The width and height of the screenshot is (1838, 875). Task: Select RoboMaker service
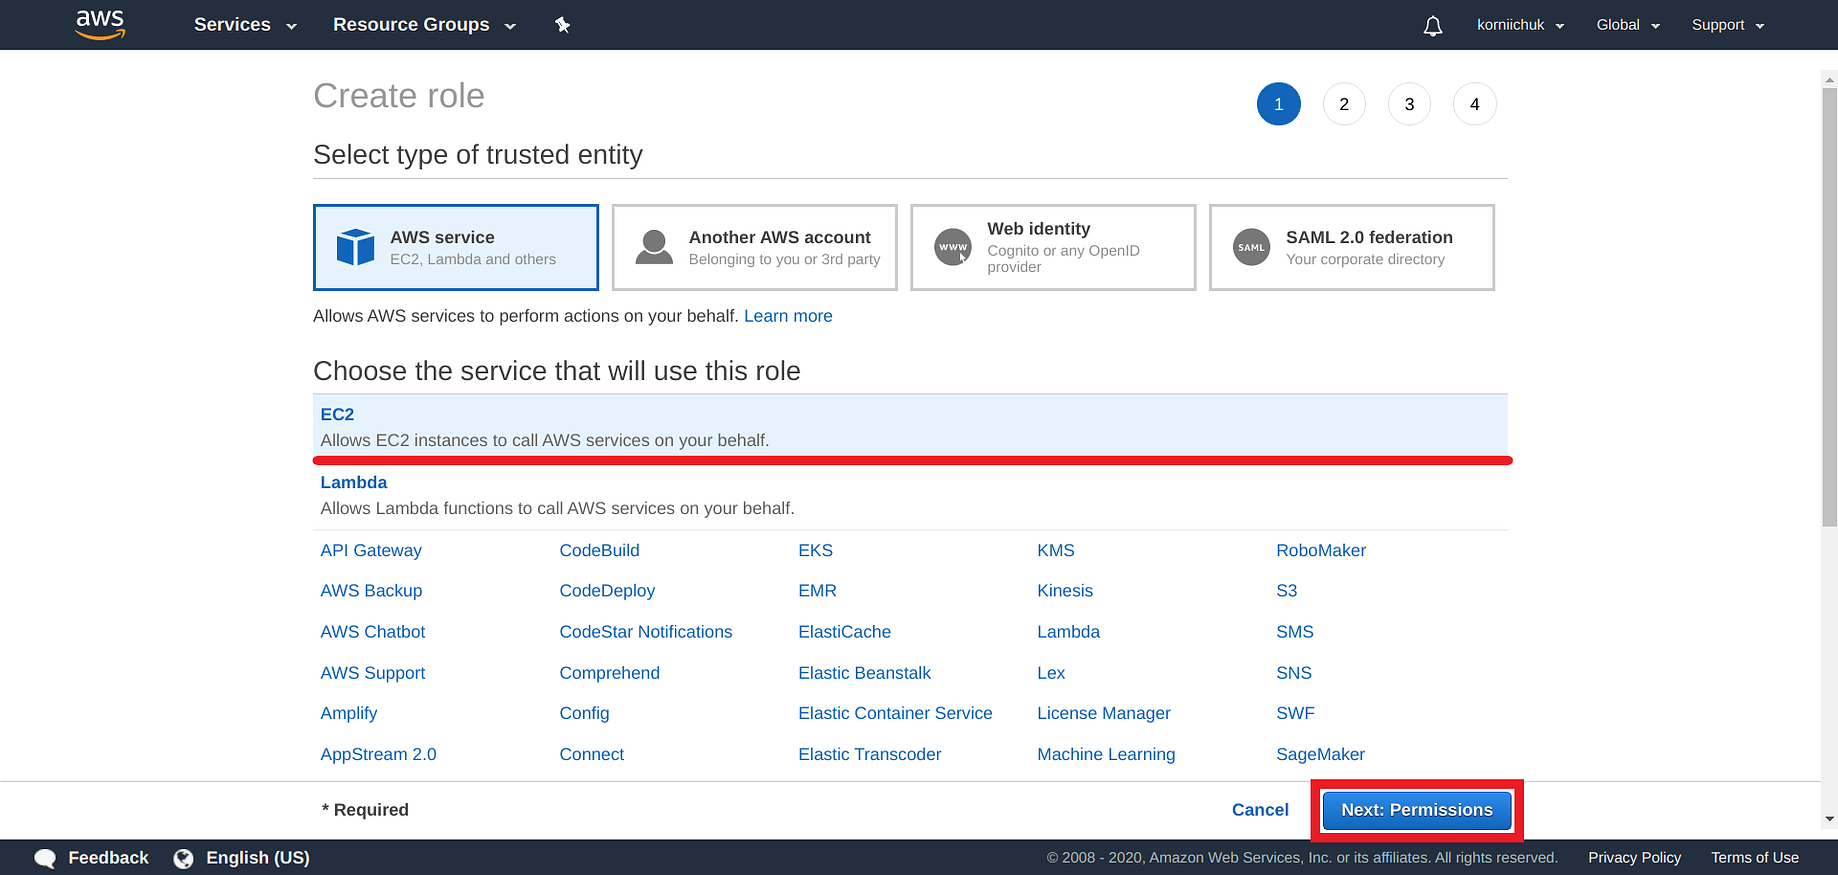pyautogui.click(x=1320, y=550)
